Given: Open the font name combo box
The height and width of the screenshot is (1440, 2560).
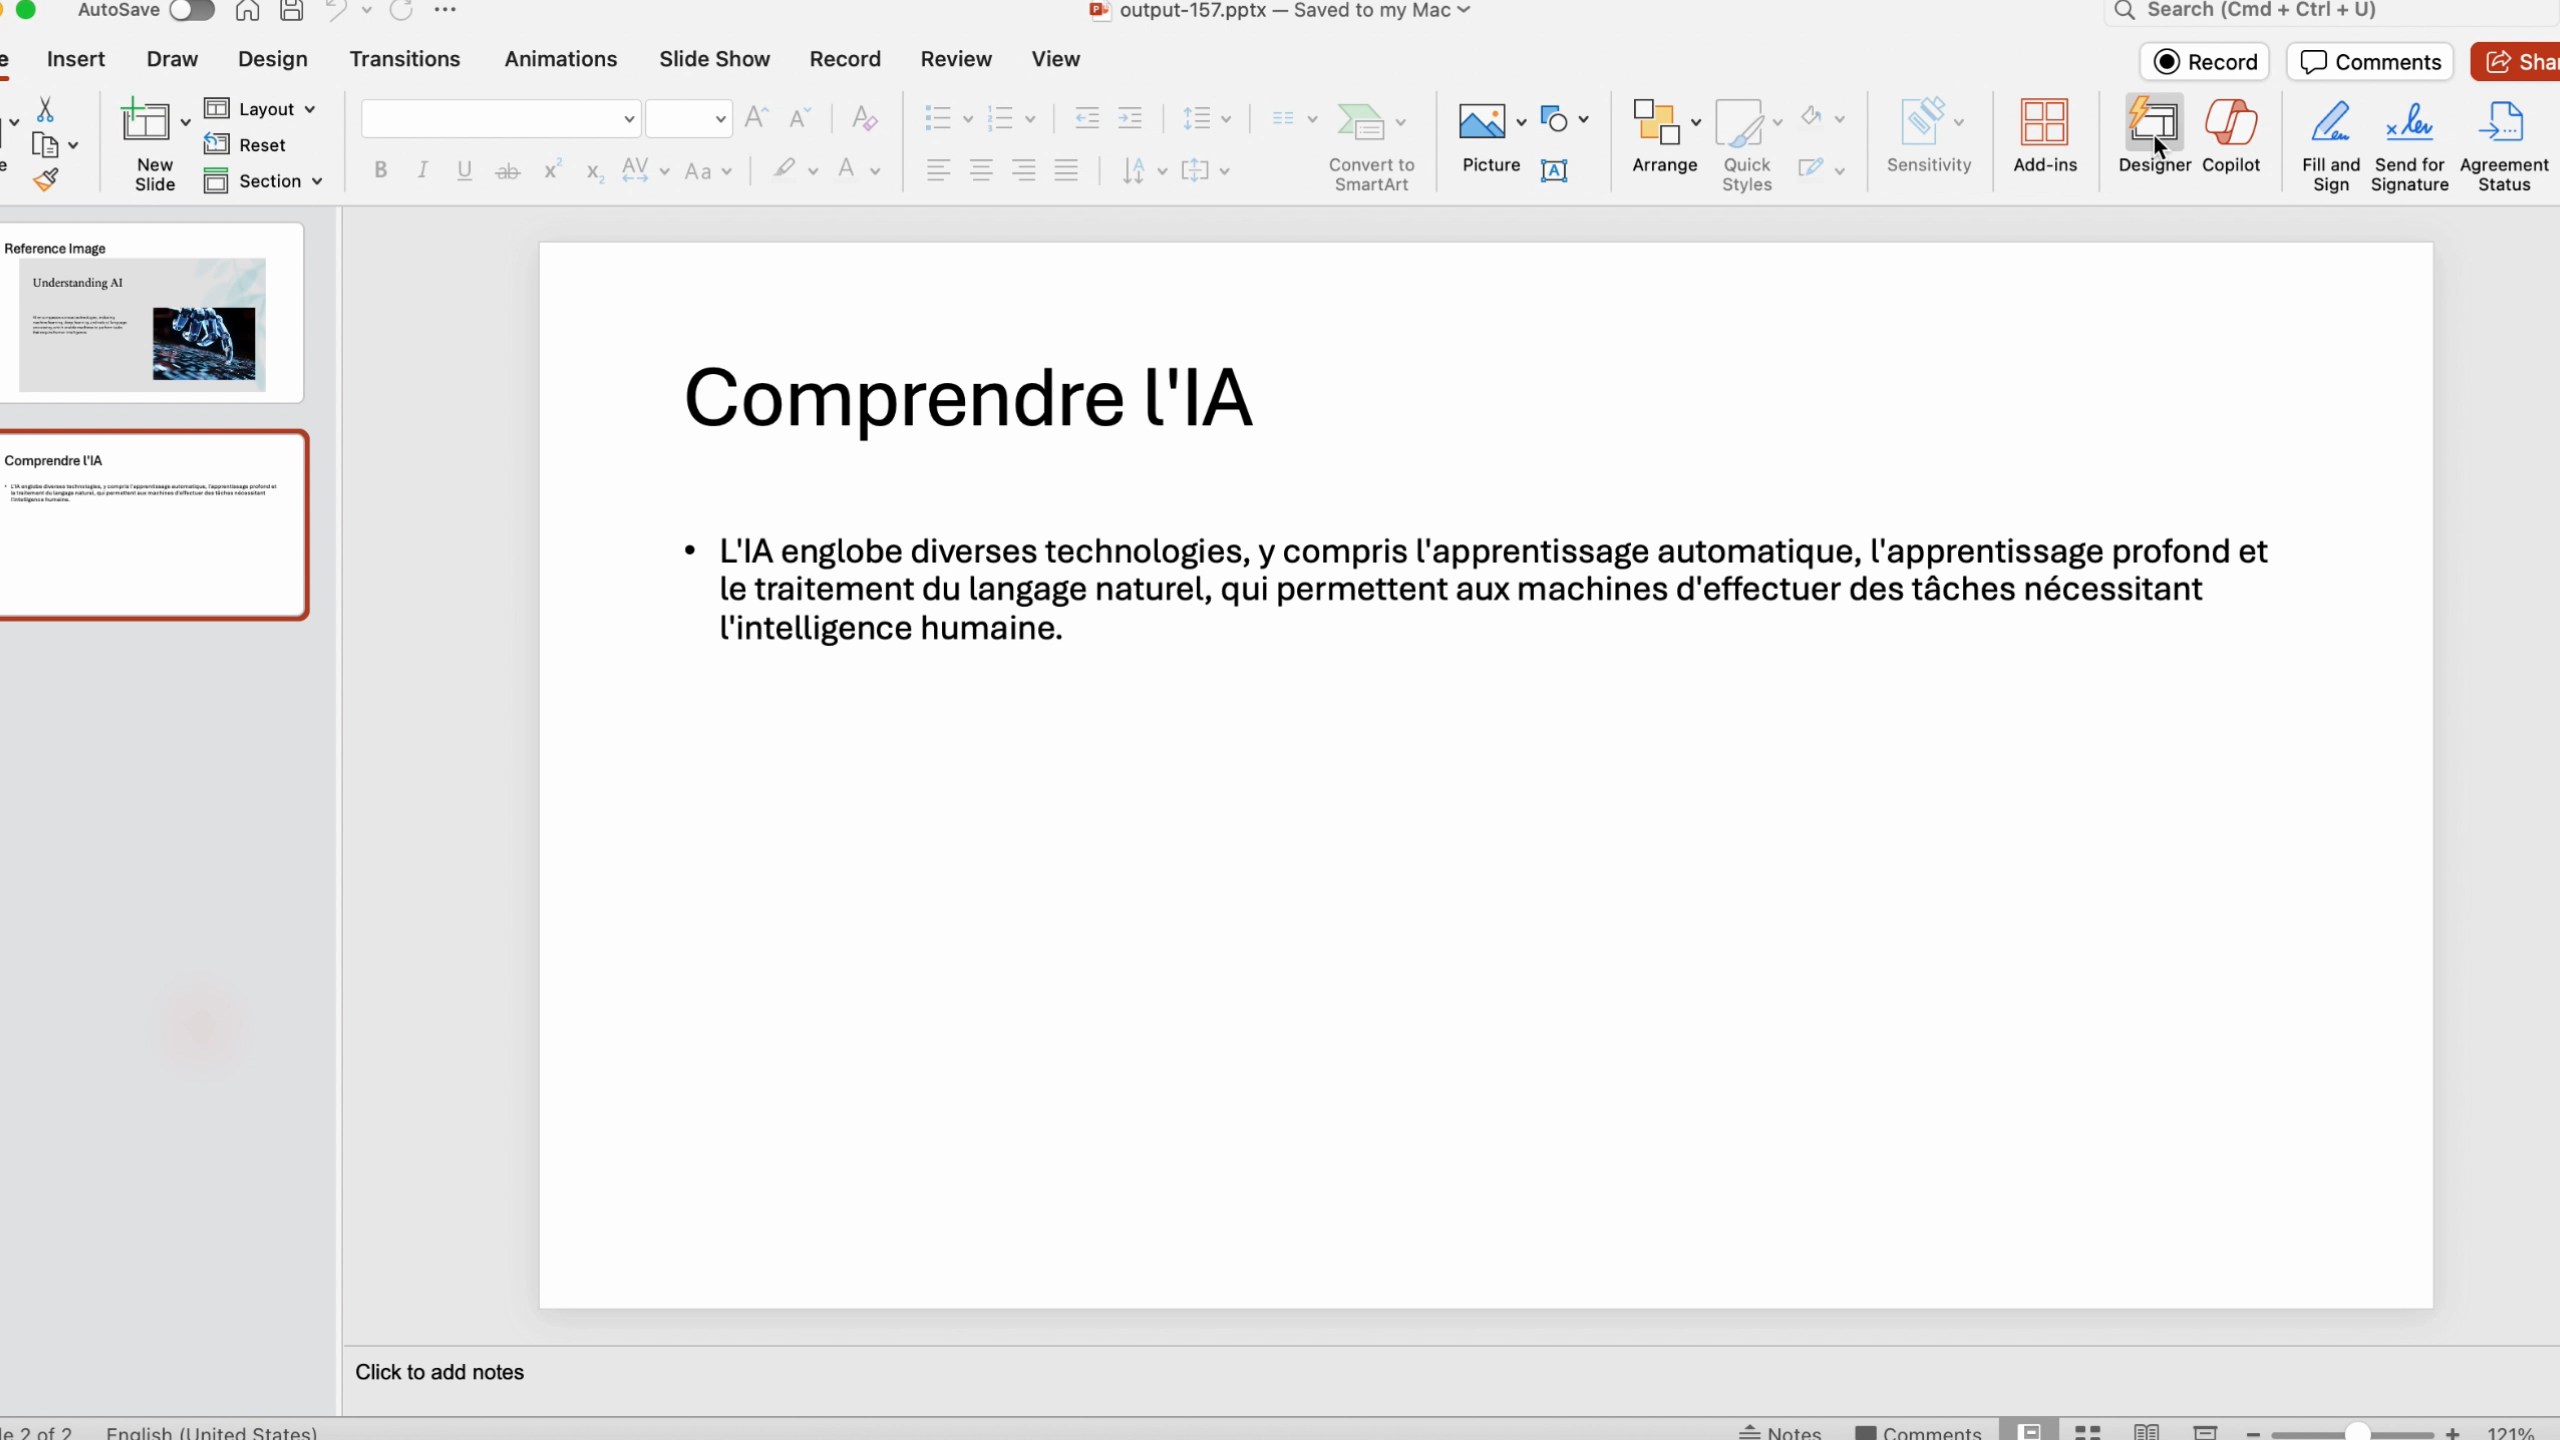Looking at the screenshot, I should (x=500, y=119).
